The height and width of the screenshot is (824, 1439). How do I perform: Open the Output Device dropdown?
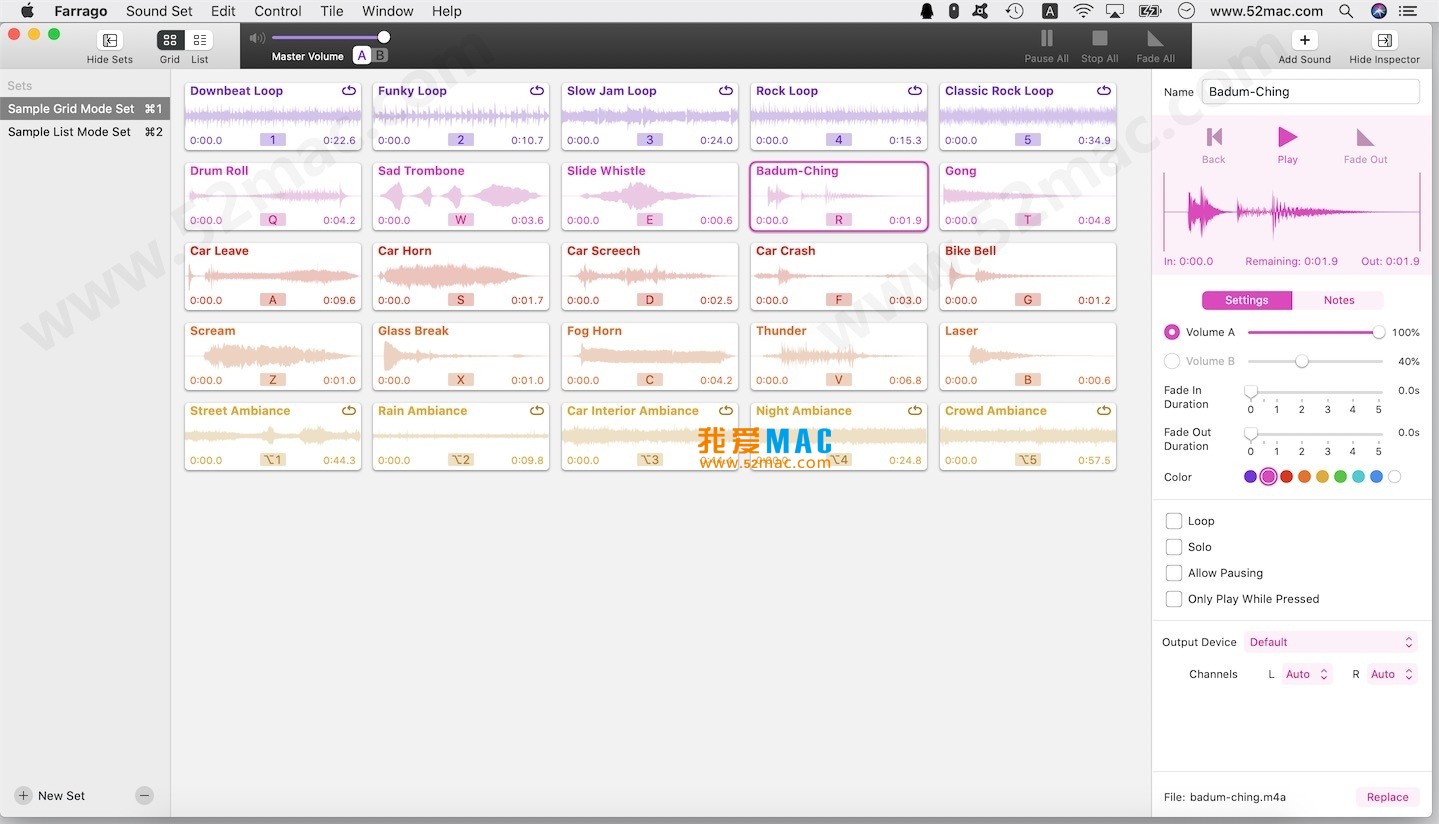click(1331, 642)
